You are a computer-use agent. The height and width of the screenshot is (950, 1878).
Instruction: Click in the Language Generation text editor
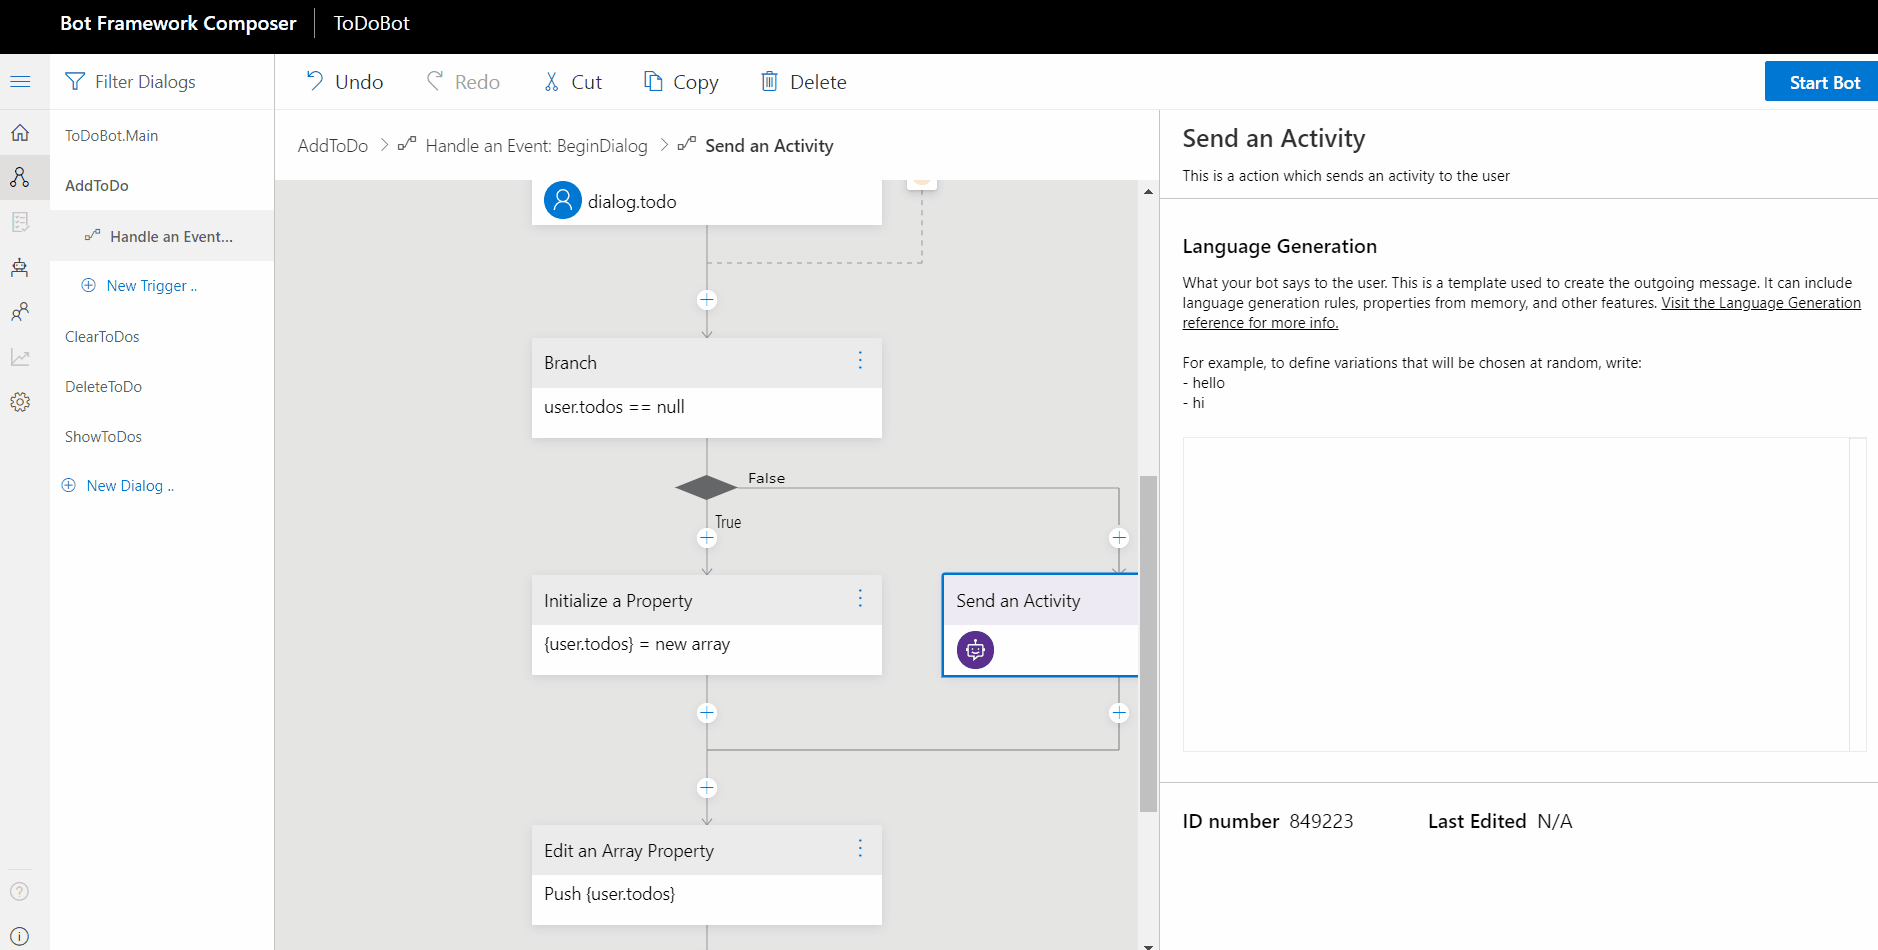(1516, 594)
